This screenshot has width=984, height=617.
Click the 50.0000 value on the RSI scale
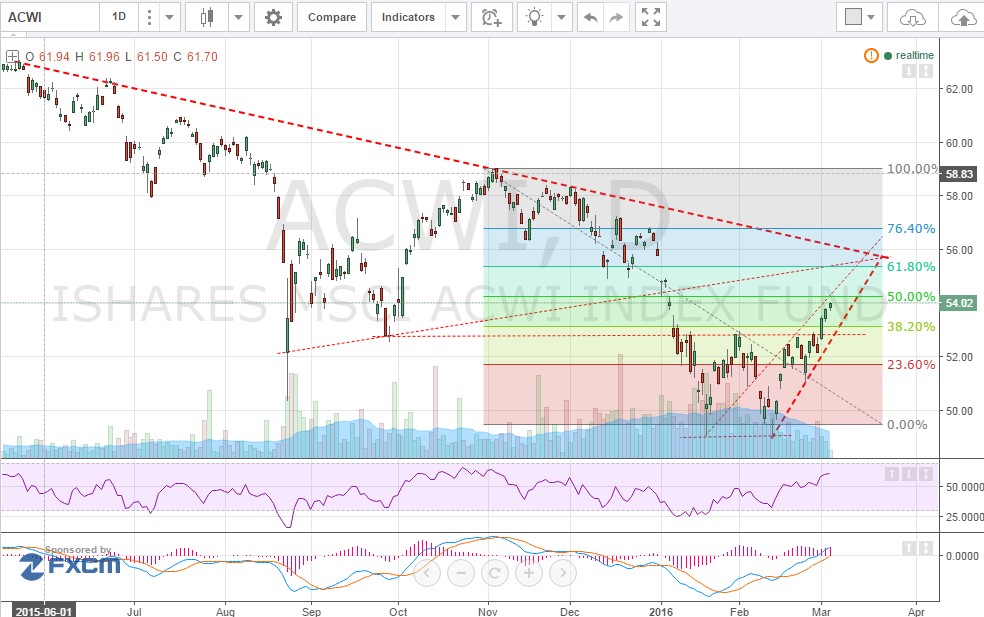point(965,486)
